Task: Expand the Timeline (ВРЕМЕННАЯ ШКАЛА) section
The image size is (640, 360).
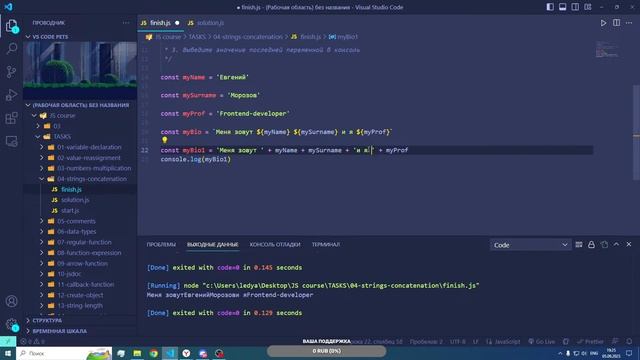Action: (x=80, y=331)
